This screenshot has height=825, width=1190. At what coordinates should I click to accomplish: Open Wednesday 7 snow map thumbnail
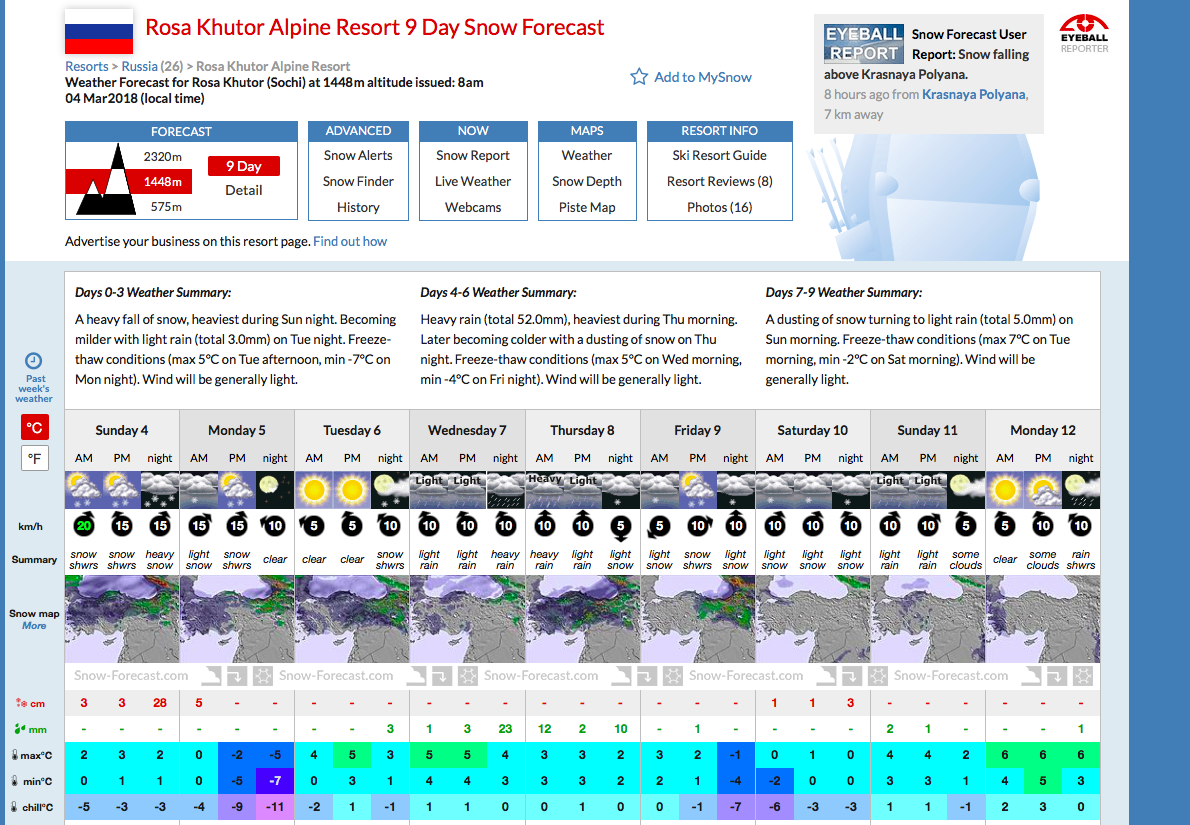[x=468, y=619]
